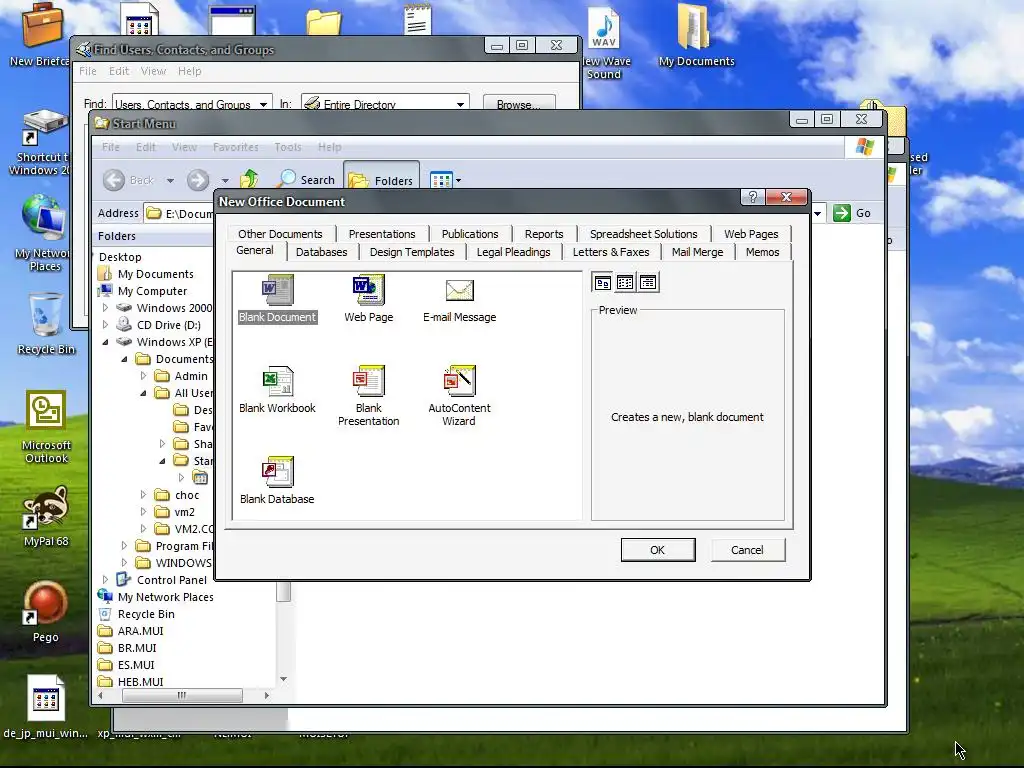Collapse the Windows XP (E:) drive node
This screenshot has height=768, width=1024.
tap(106, 342)
